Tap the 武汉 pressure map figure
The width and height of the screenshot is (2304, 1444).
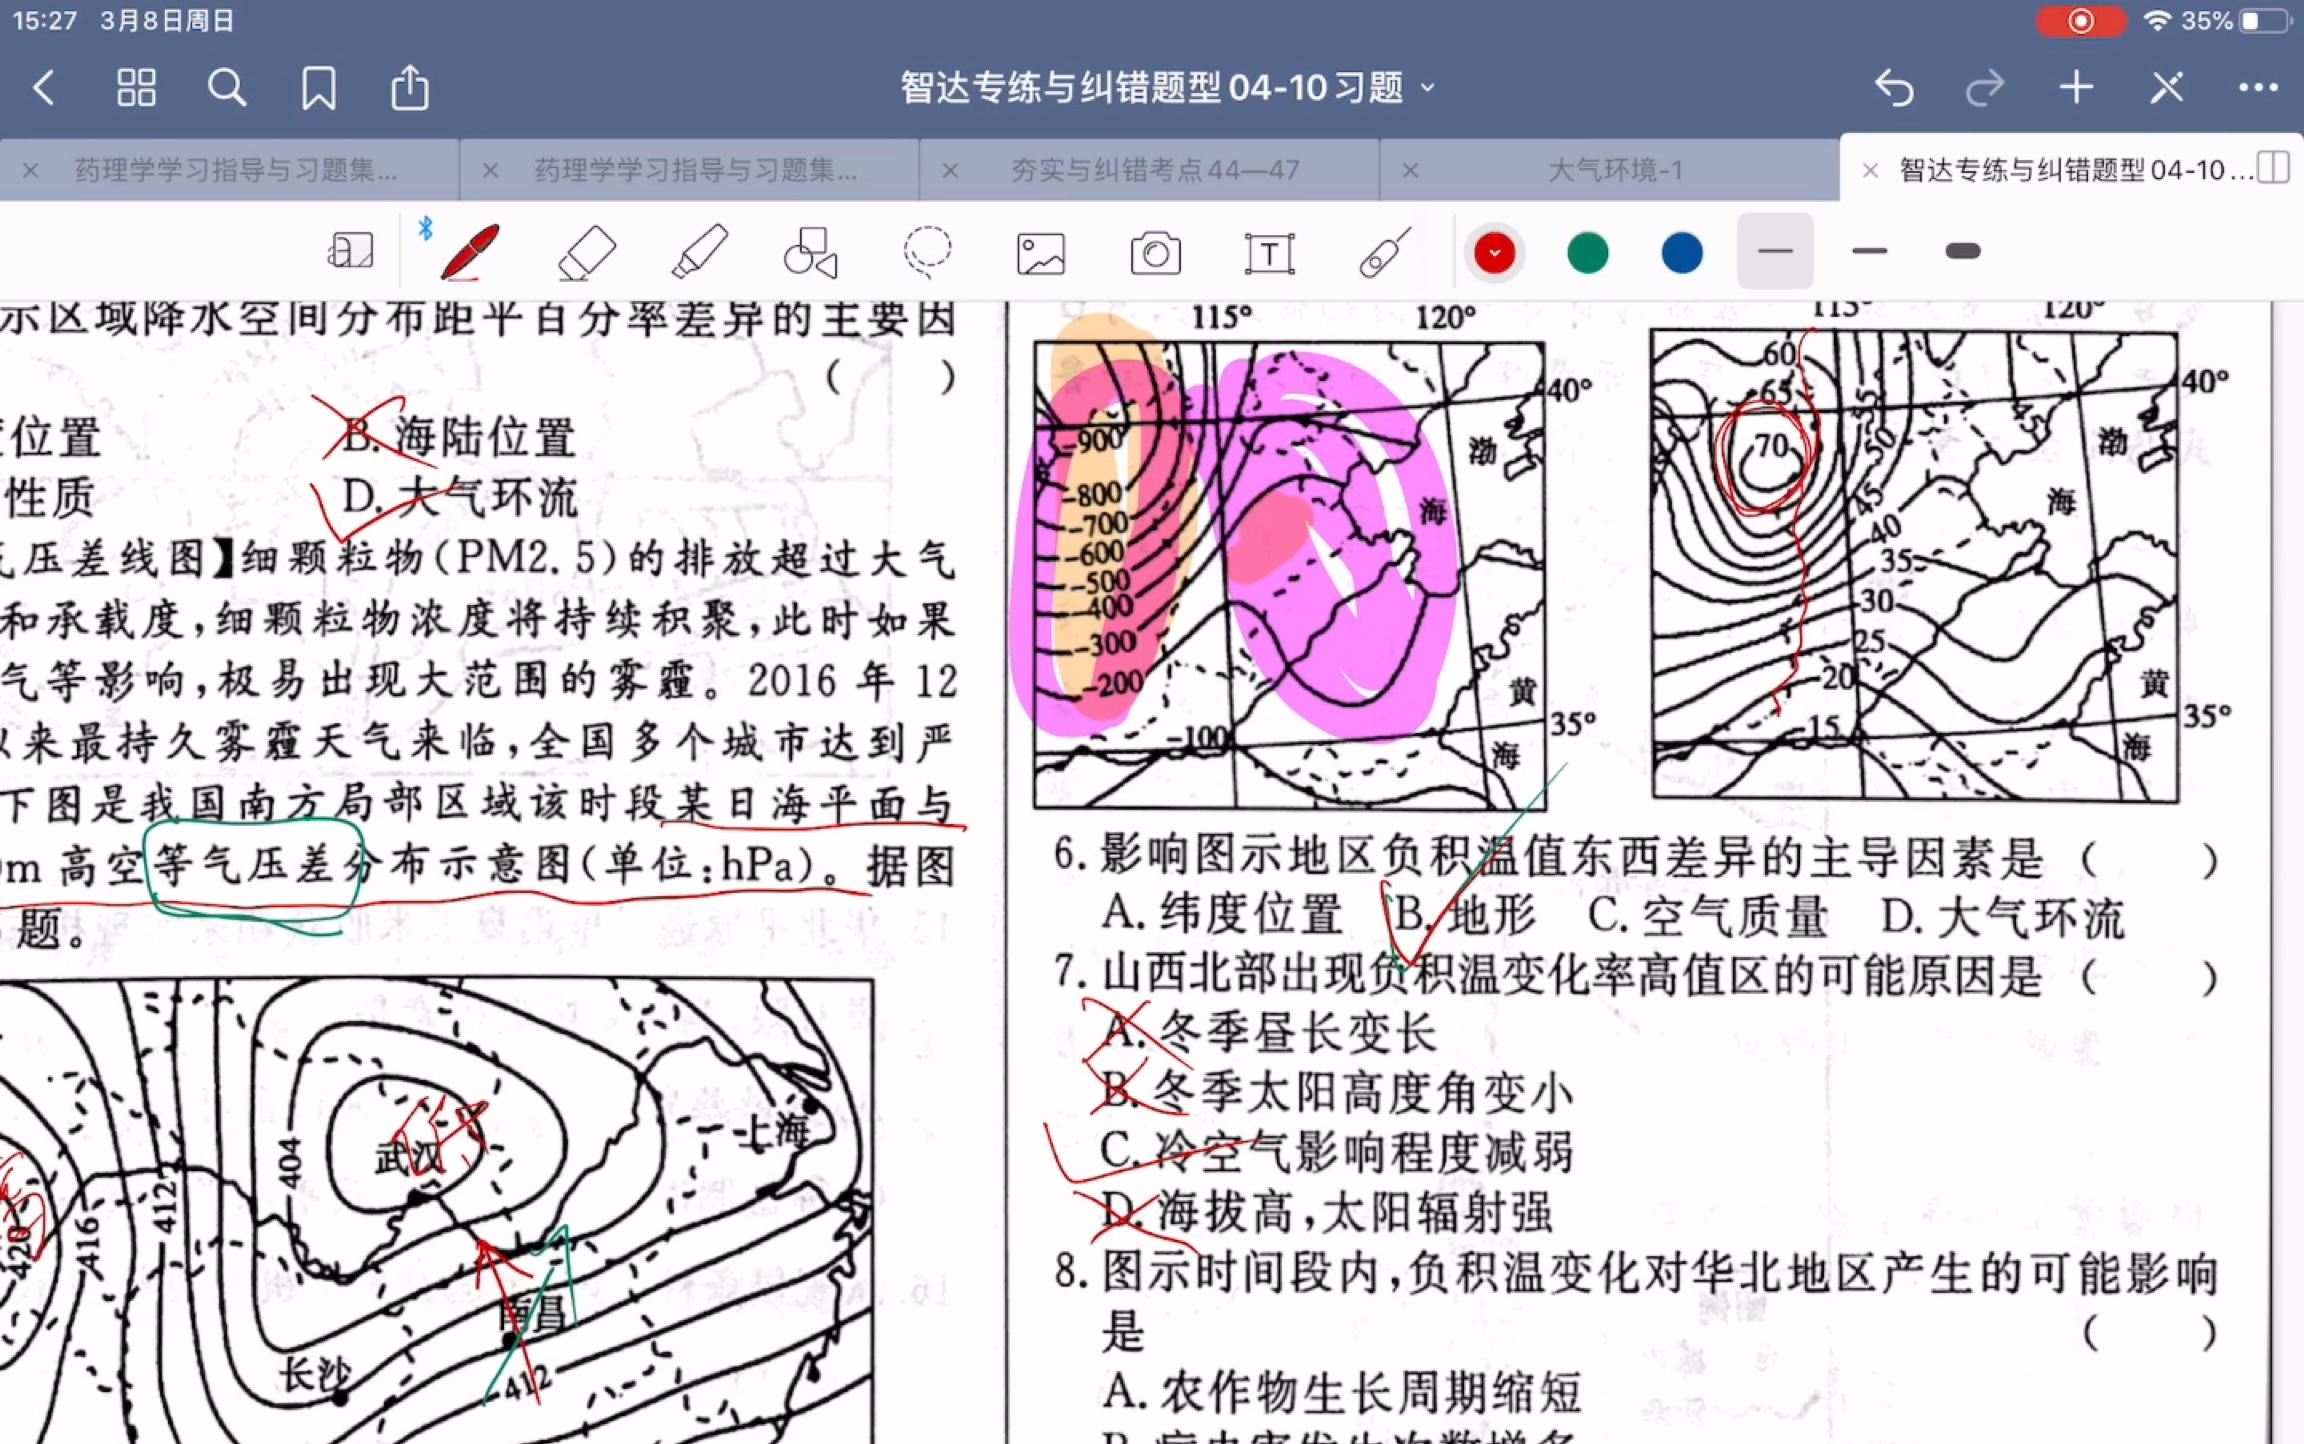click(436, 1210)
